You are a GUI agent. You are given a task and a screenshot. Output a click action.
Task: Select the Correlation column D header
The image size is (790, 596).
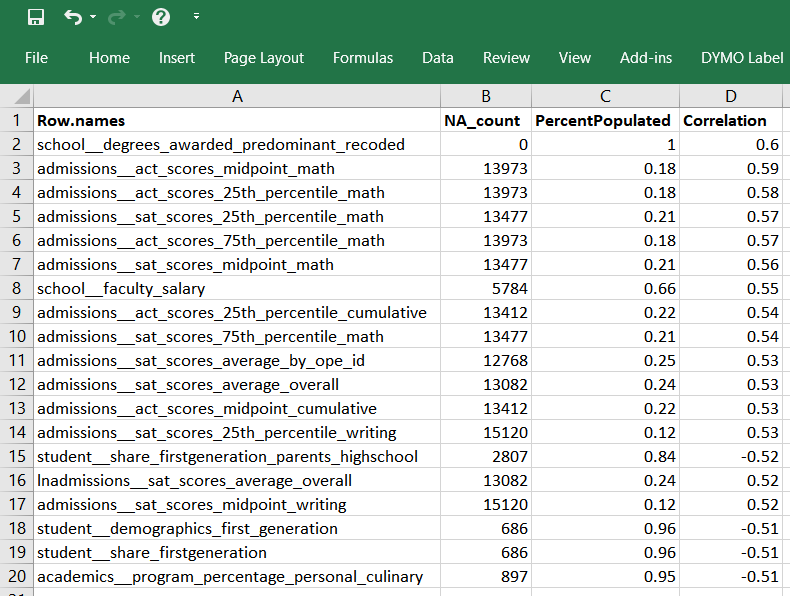tap(731, 96)
